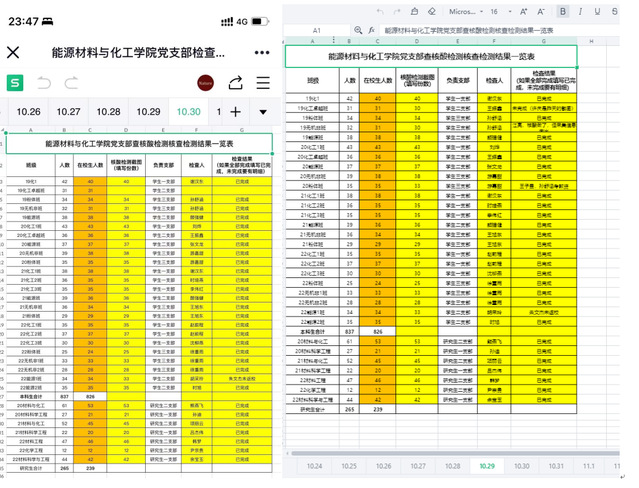Click the magnifier icon beside the fx bar
The height and width of the screenshot is (488, 639).
pos(359,31)
